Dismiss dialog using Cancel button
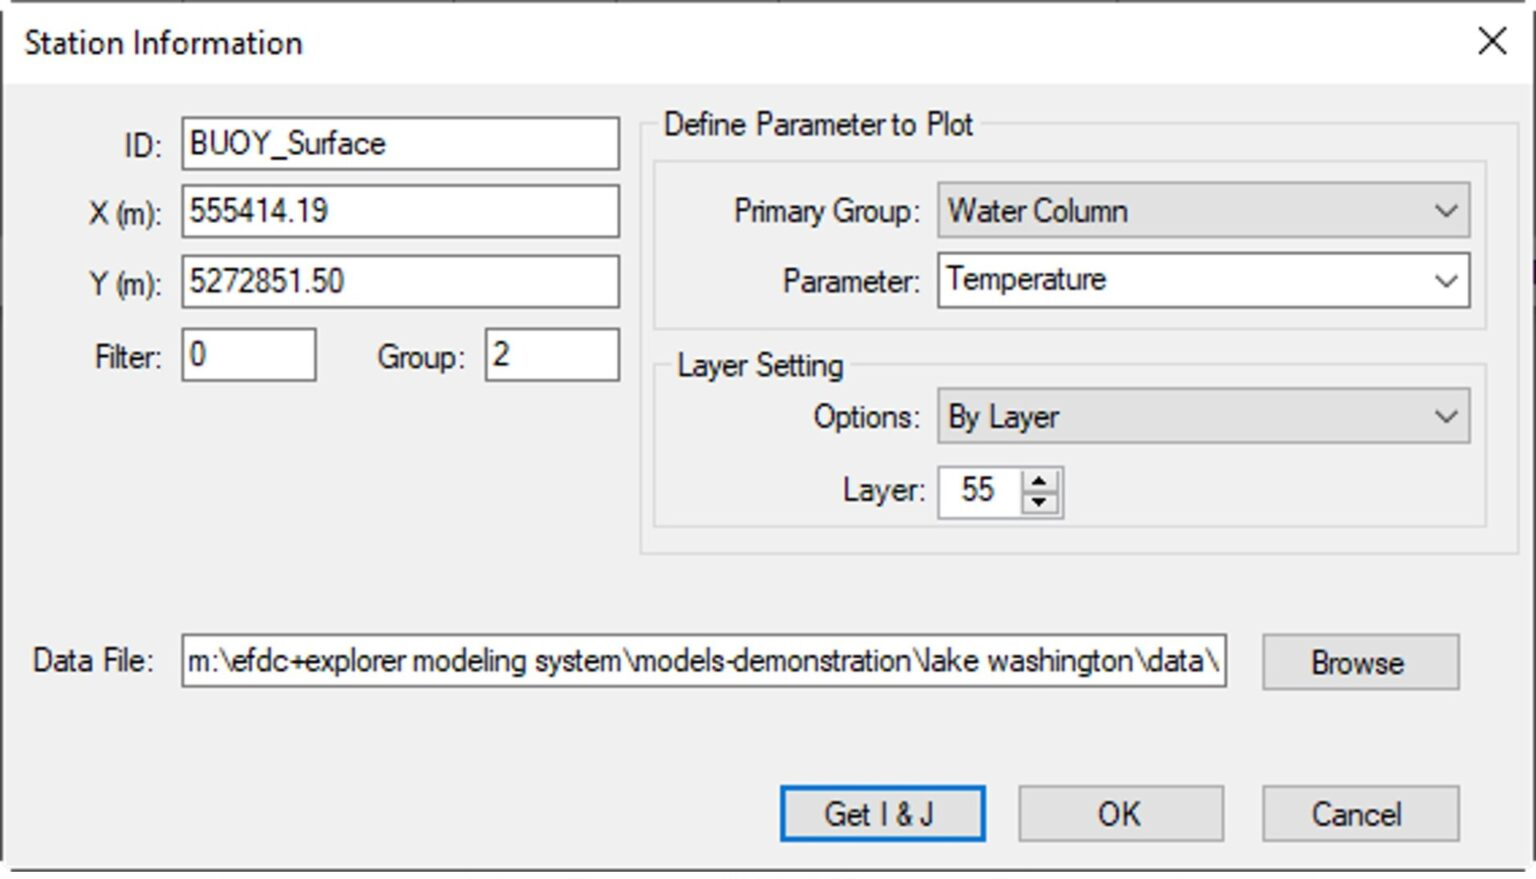The height and width of the screenshot is (879, 1536). pos(1359,814)
